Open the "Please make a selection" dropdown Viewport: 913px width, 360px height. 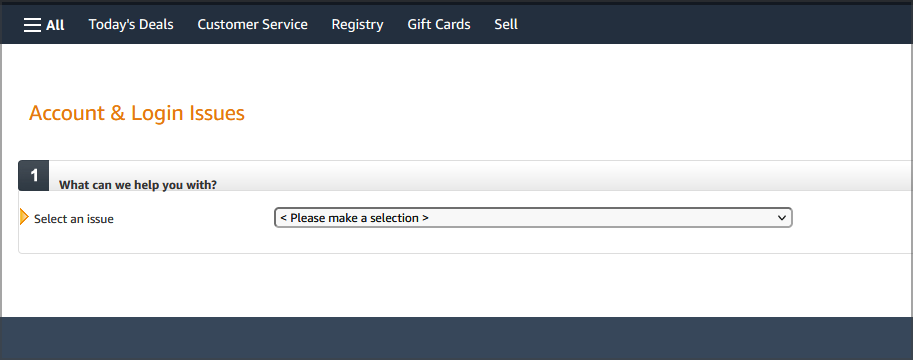(x=533, y=217)
